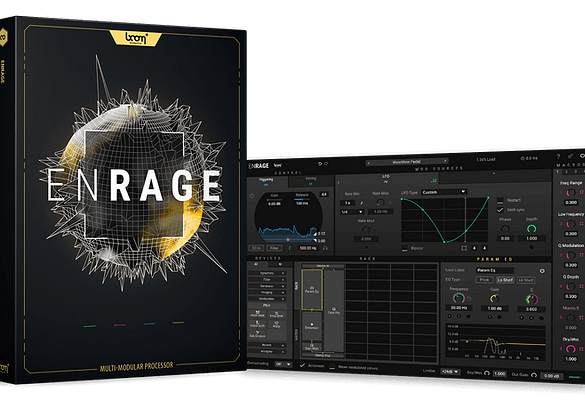Adjust the control Gain slider

coord(274,200)
